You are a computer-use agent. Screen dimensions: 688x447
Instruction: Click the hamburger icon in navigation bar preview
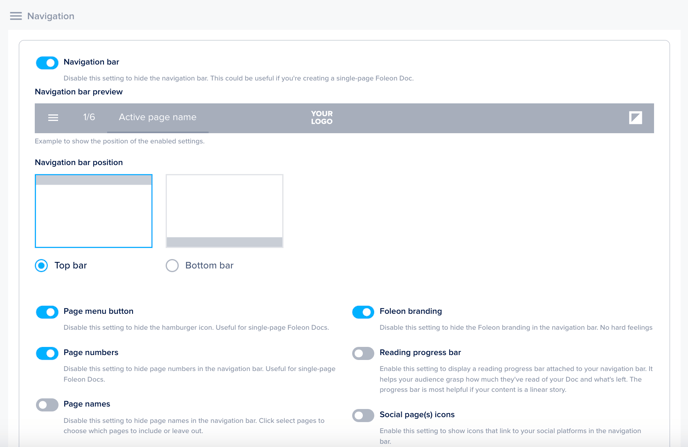53,118
